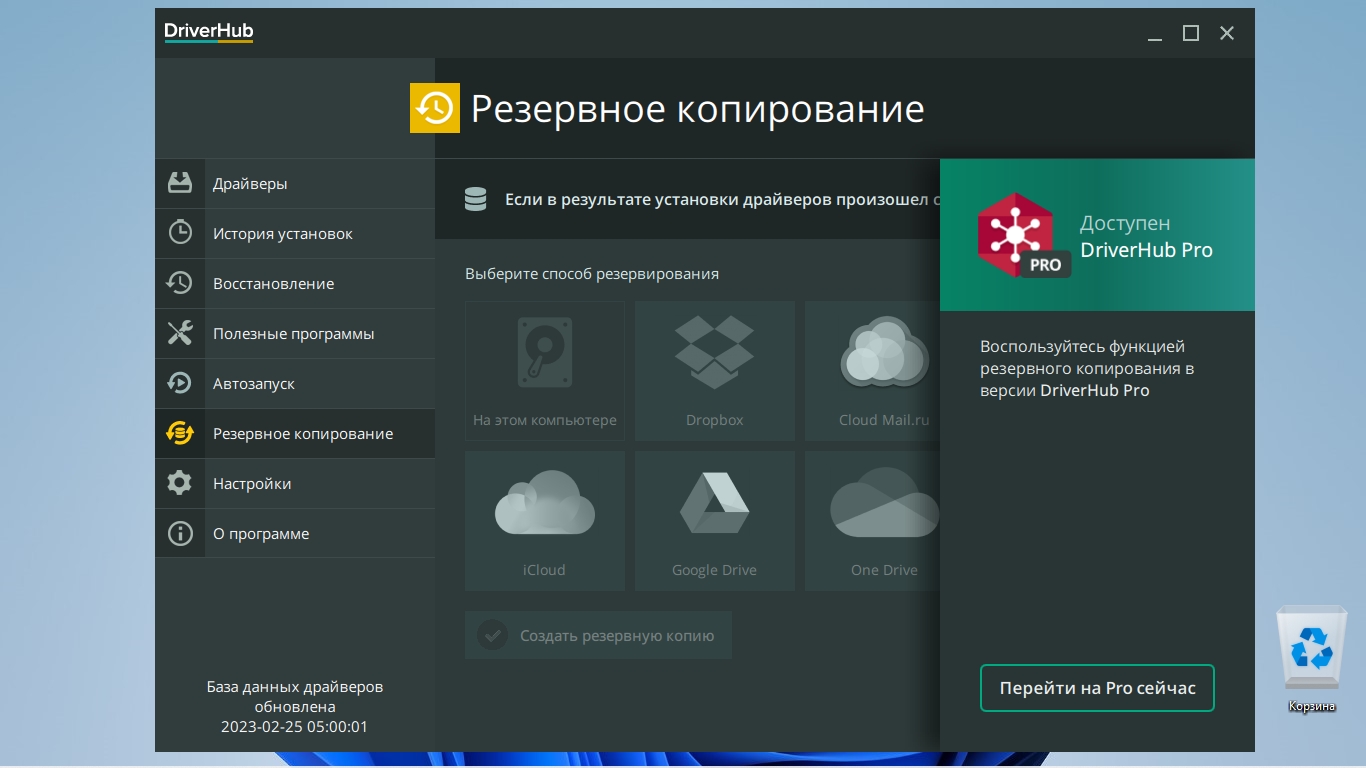This screenshot has width=1366, height=768.
Task: Click the 'Если в результате установки драйверов' notice
Action: point(722,200)
